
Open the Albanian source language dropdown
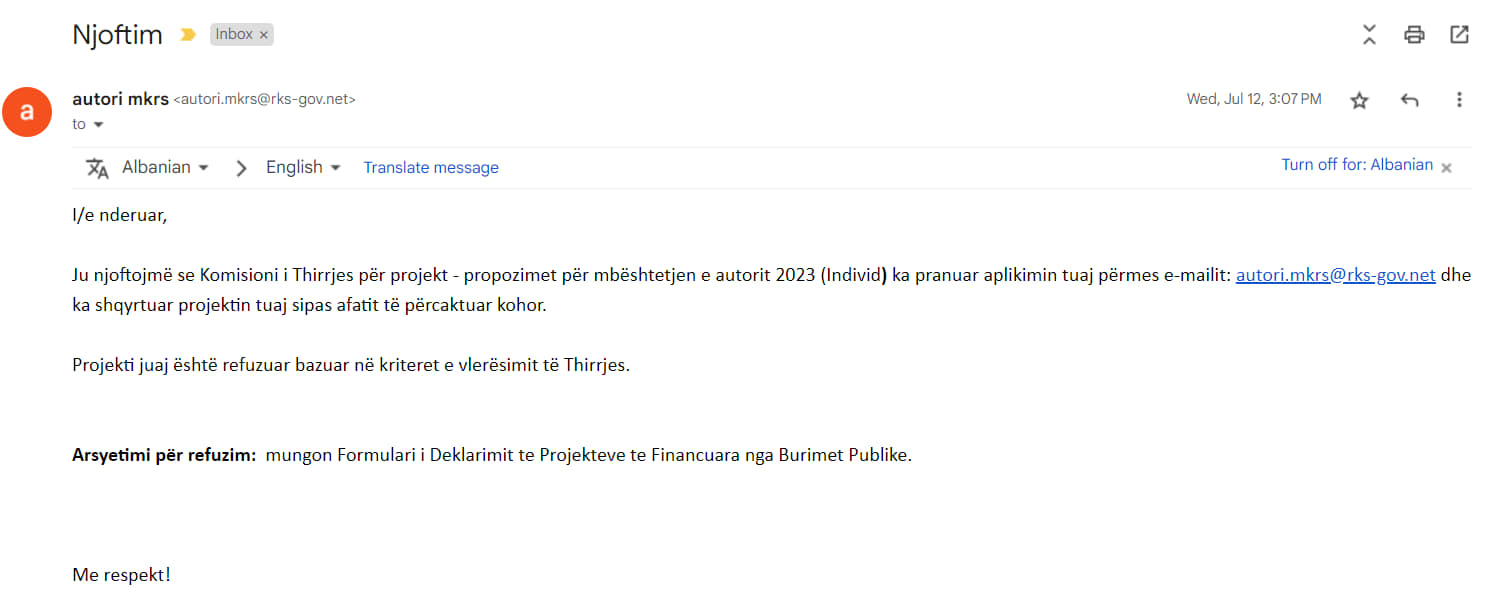166,167
